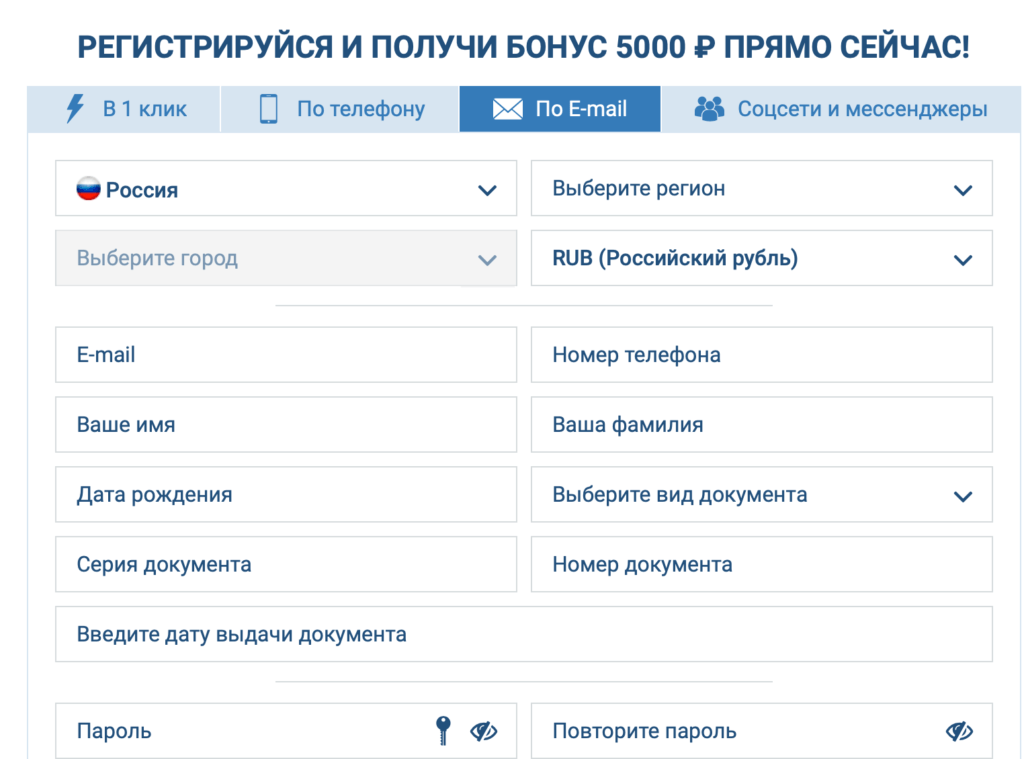Toggle password visibility in the Пароль field
This screenshot has width=1024, height=759.
484,731
